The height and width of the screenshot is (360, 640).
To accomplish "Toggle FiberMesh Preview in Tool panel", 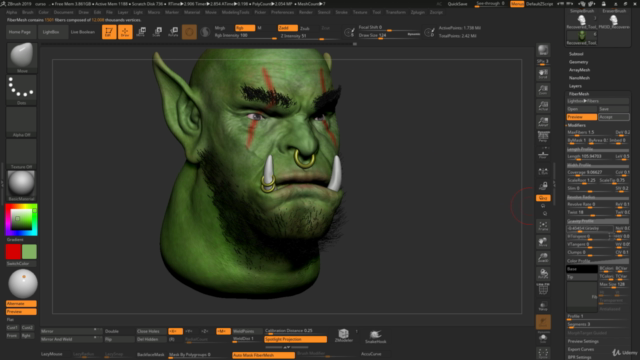I will [582, 117].
